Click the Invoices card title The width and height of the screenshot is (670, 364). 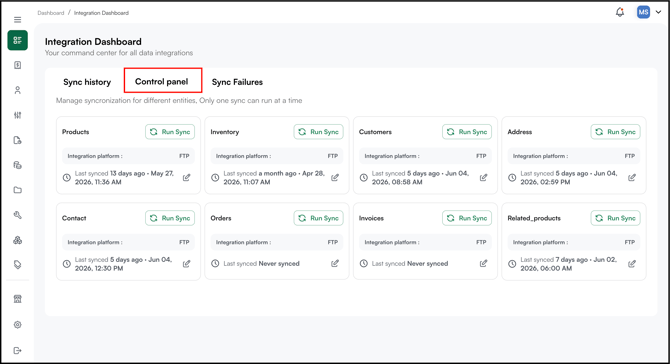pos(371,218)
